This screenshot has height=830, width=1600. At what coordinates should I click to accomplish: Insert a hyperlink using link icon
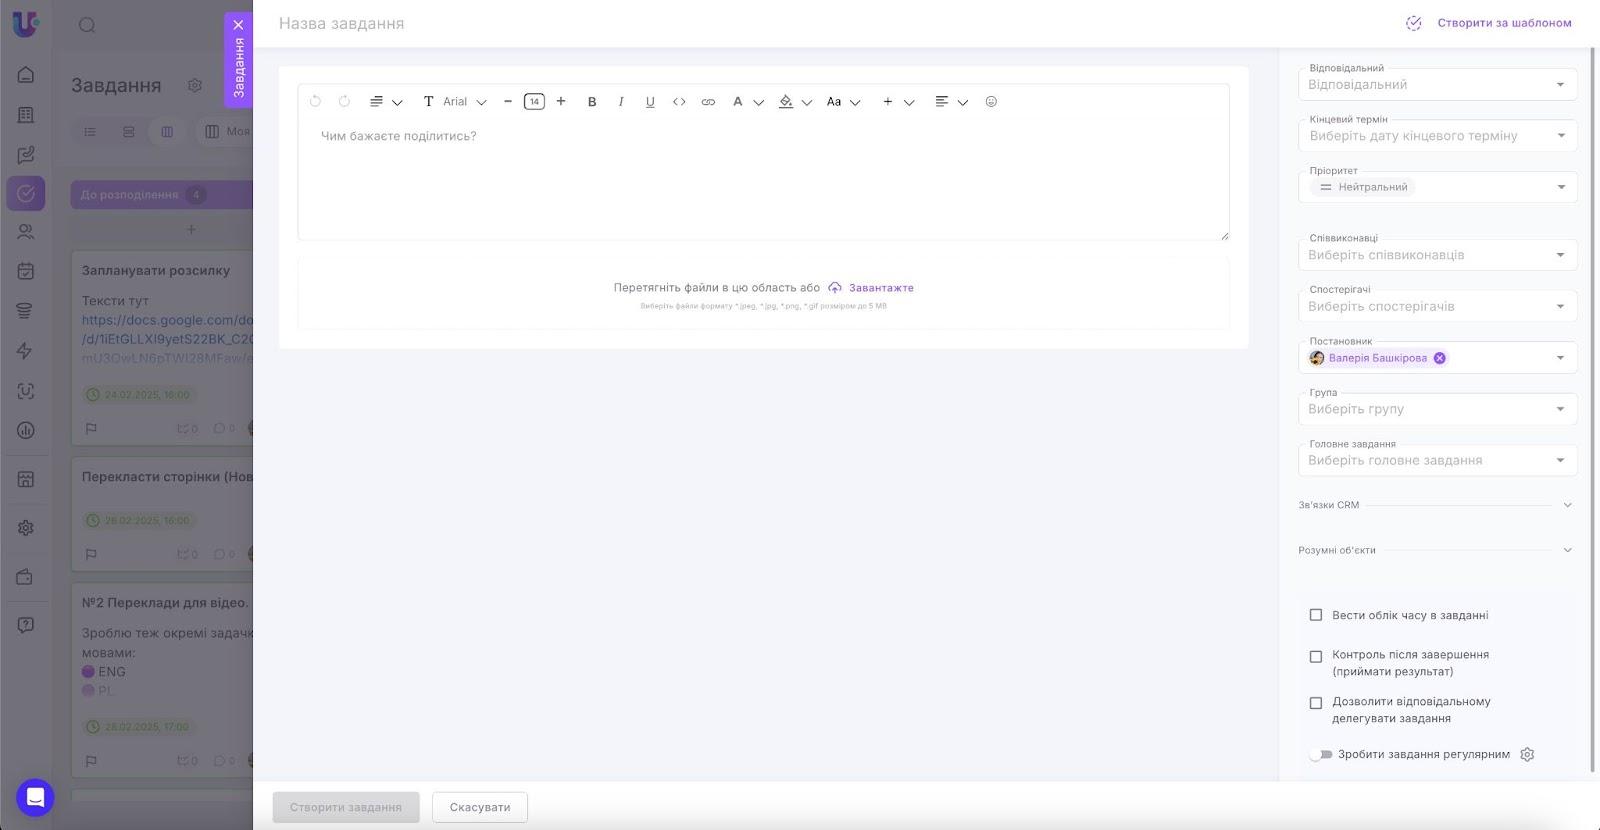click(x=708, y=102)
